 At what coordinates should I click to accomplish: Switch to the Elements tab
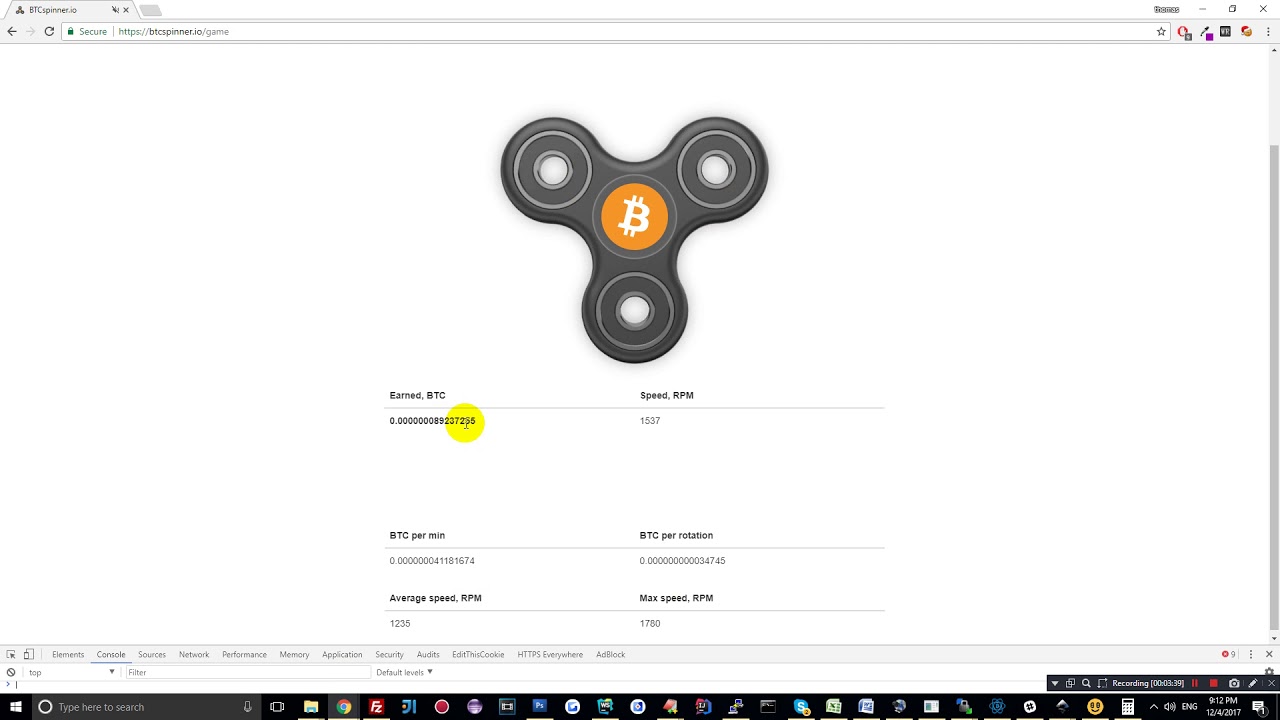point(68,655)
